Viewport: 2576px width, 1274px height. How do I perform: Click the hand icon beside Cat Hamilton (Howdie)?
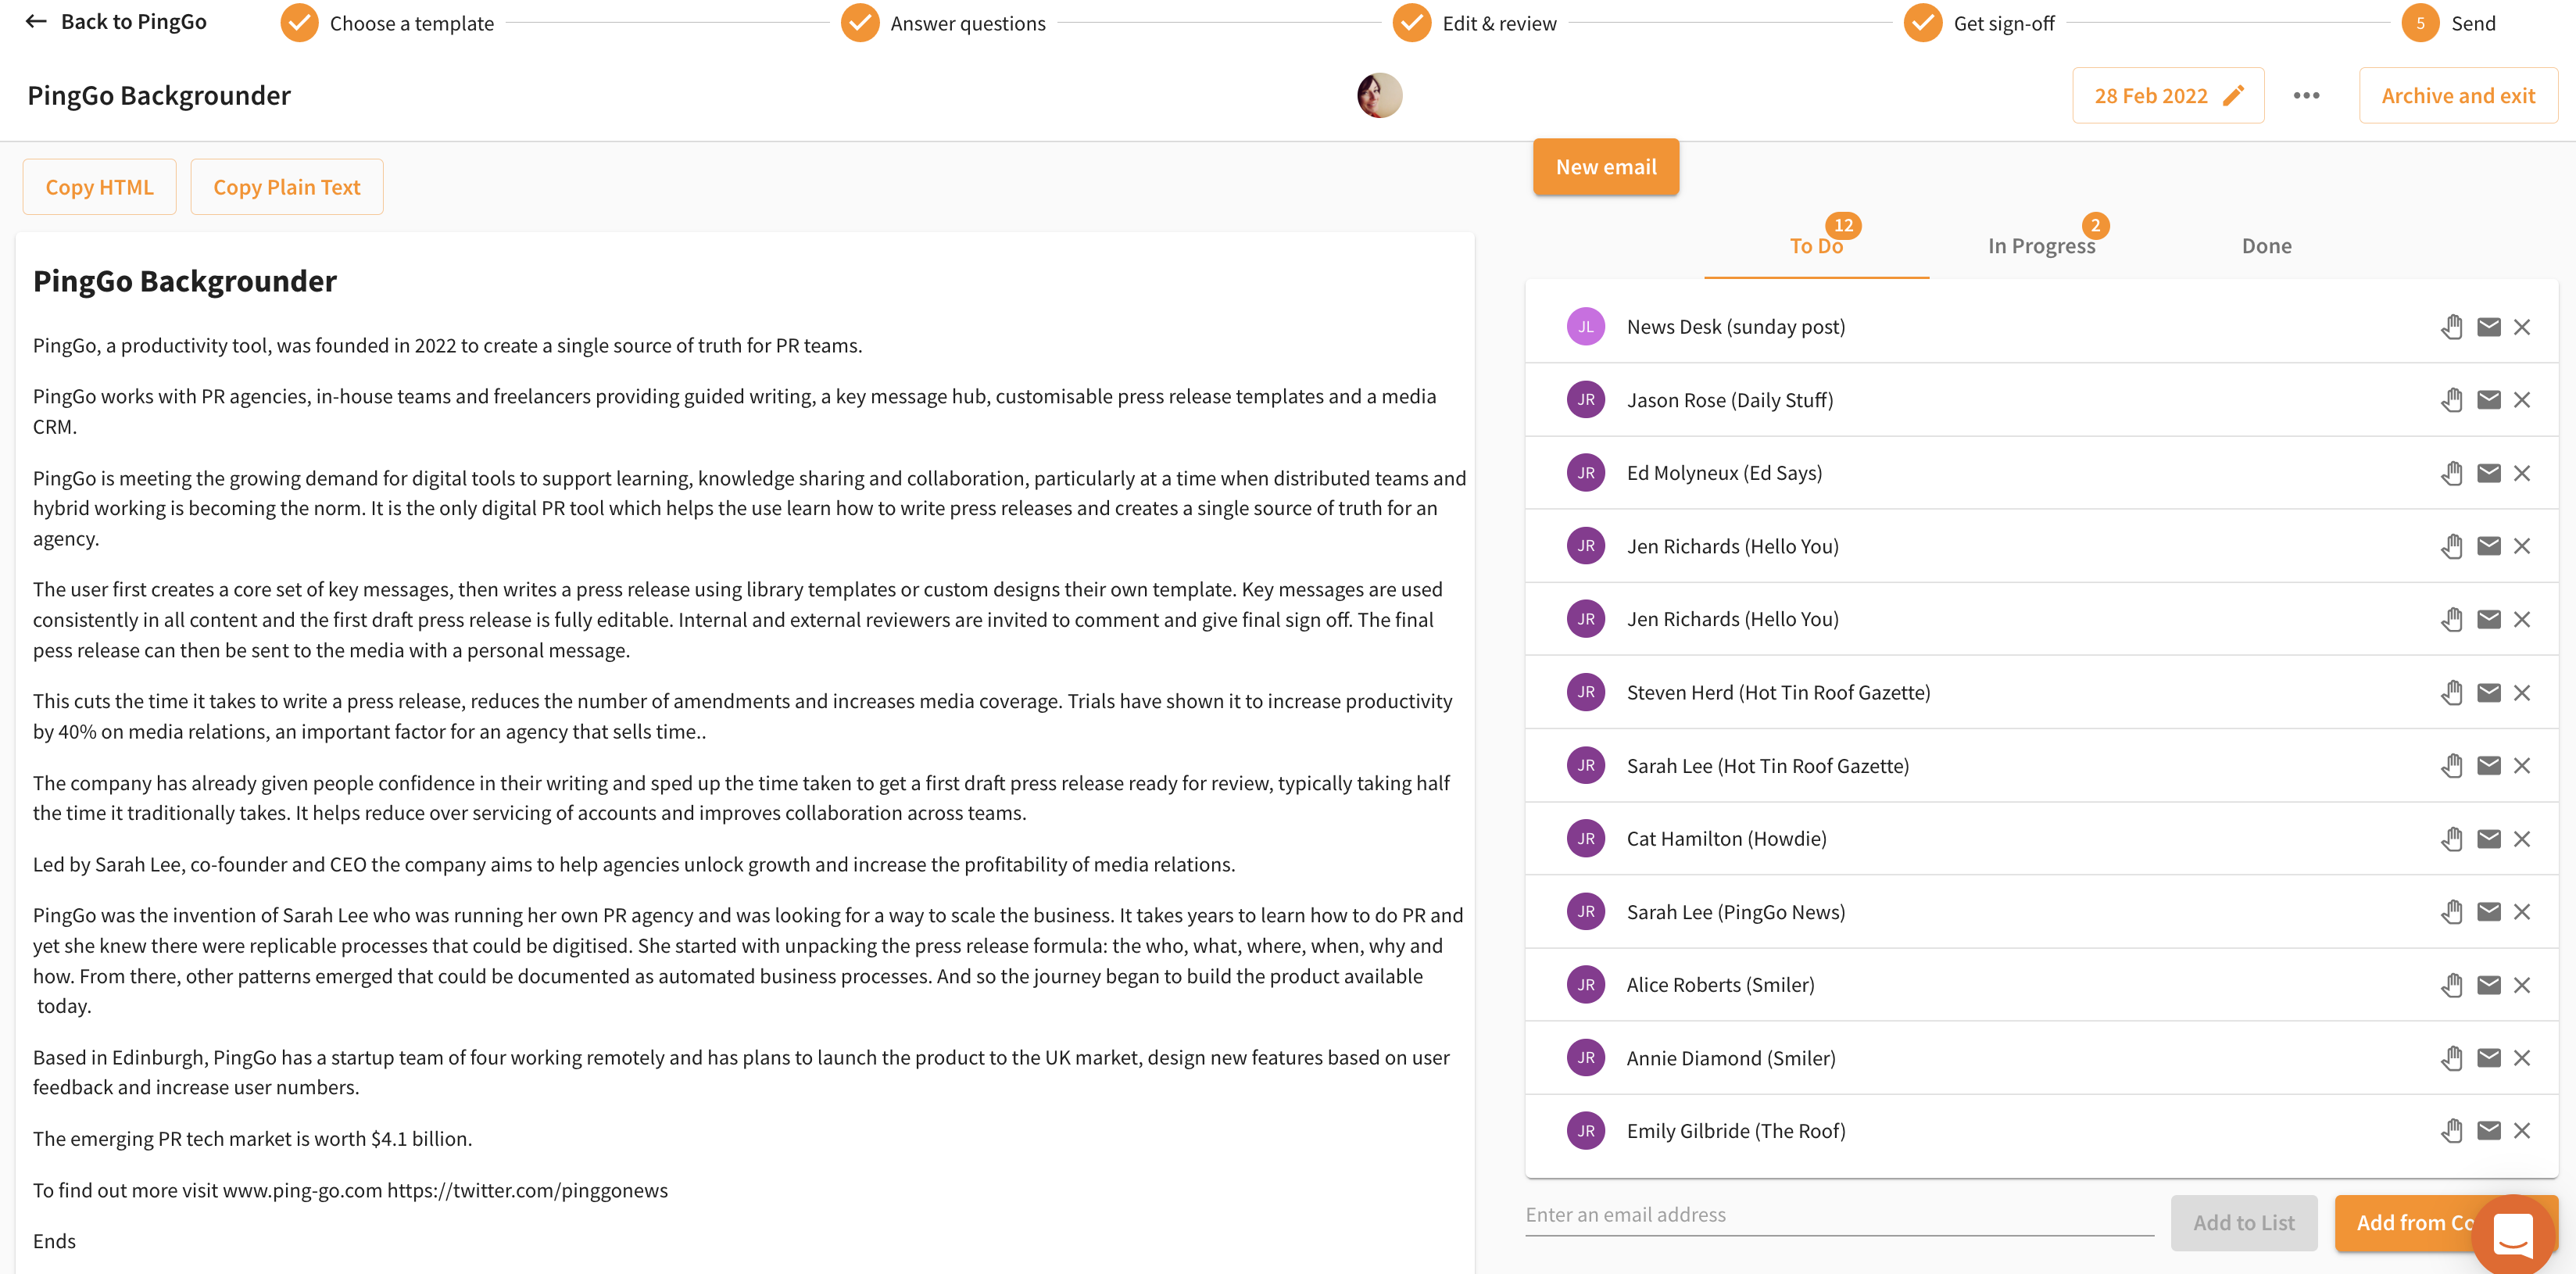(2452, 838)
